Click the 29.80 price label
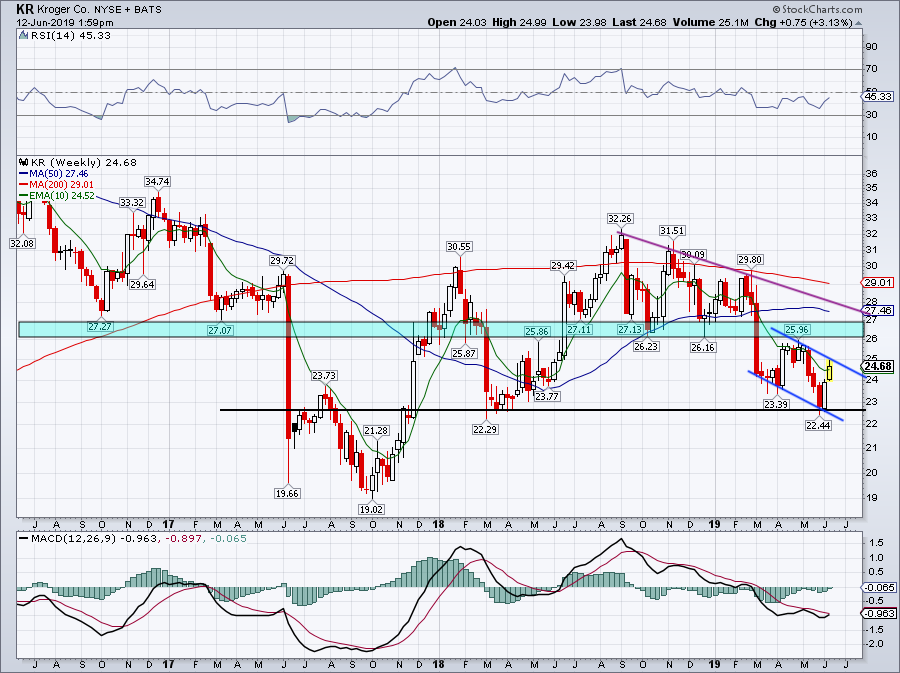This screenshot has height=673, width=900. coord(750,259)
